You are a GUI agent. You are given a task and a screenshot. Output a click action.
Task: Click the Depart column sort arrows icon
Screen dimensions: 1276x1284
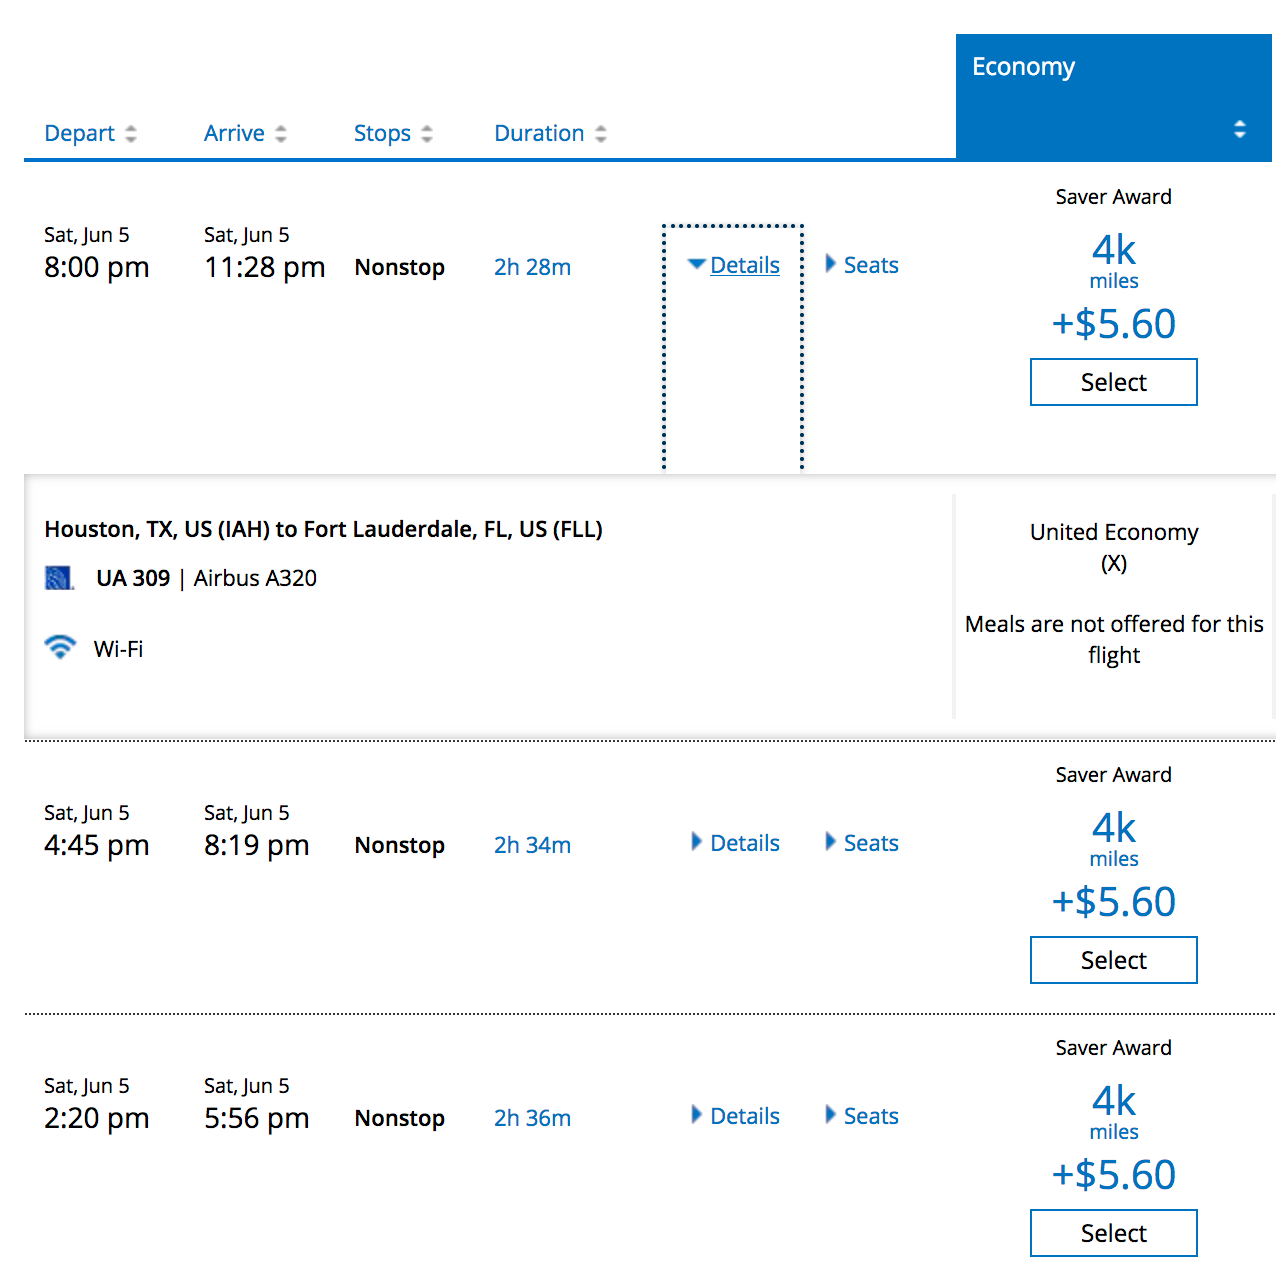pos(131,134)
